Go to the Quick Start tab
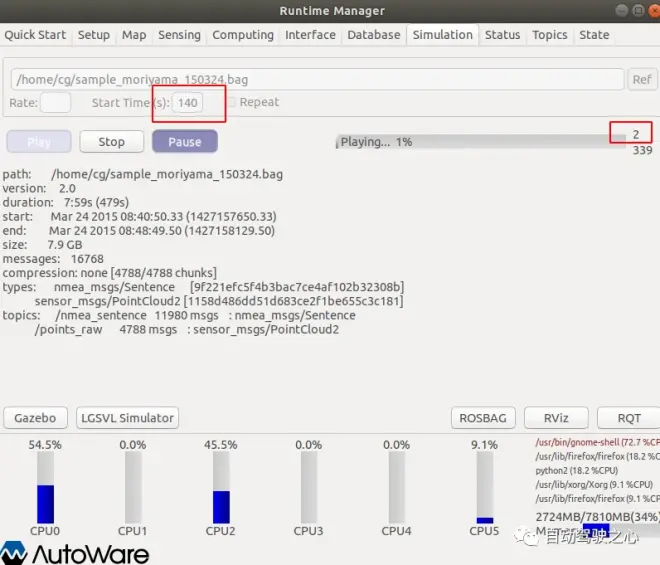Screen dimensions: 660x565 coord(35,35)
